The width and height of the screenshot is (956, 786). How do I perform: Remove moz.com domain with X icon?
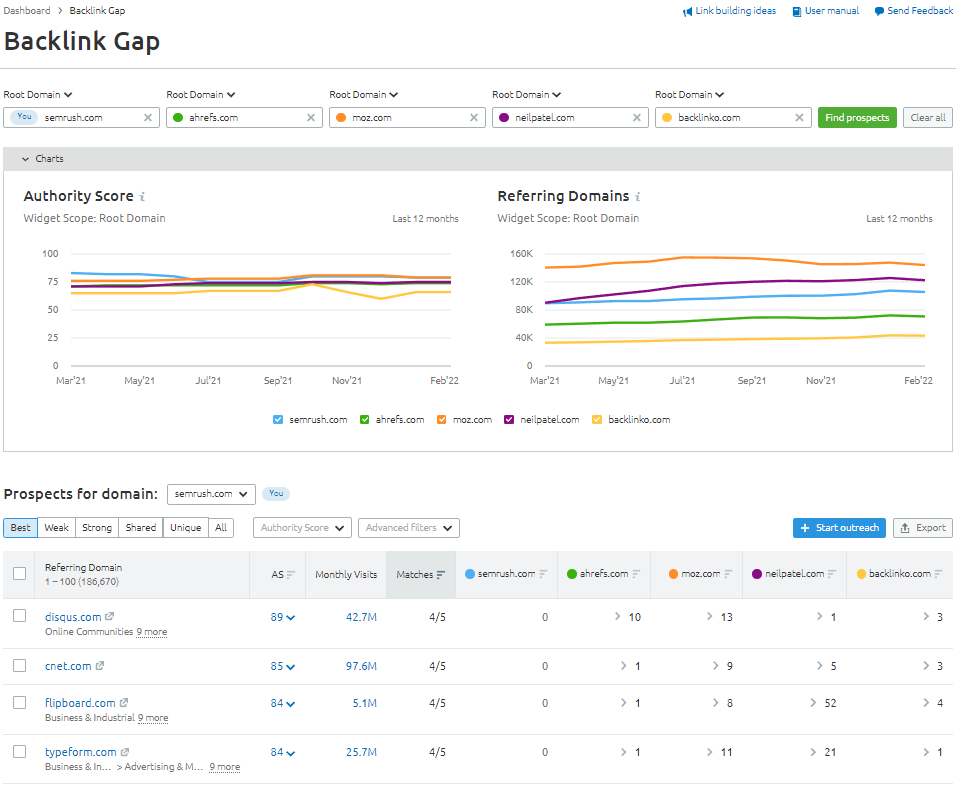click(x=474, y=118)
